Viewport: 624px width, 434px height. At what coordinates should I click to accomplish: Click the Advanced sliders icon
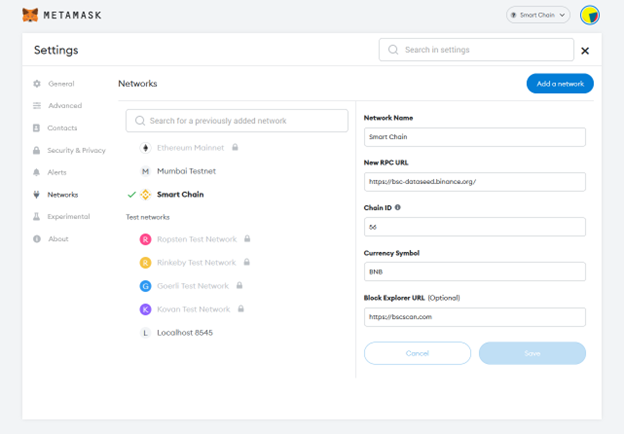tap(37, 105)
